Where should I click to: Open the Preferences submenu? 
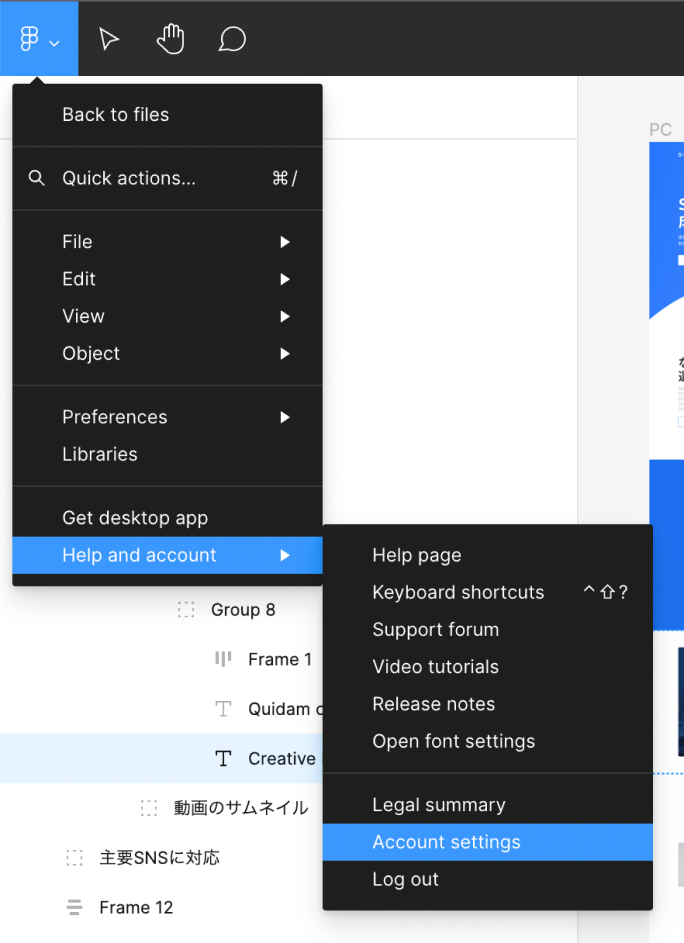point(114,417)
